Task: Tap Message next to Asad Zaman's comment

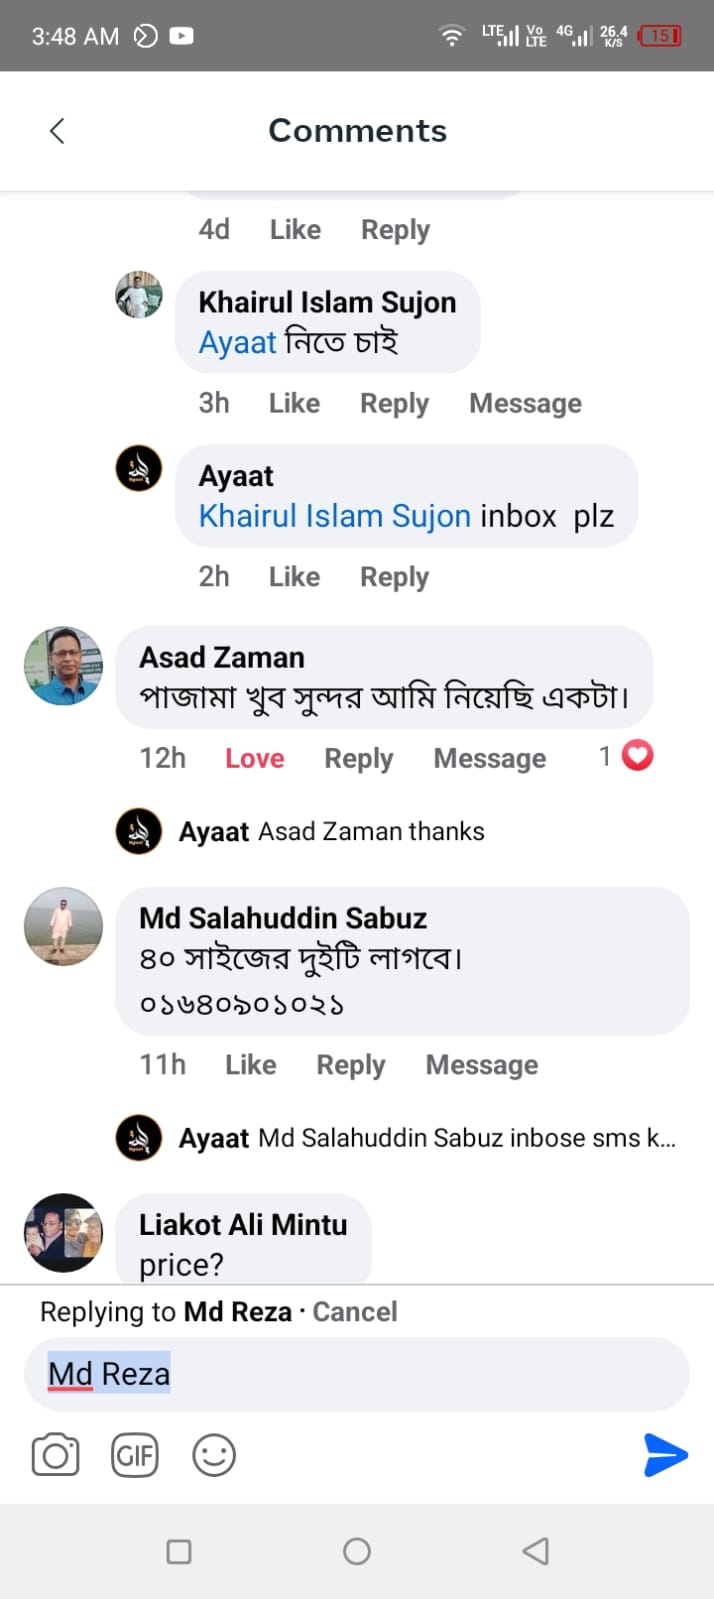Action: (x=489, y=758)
